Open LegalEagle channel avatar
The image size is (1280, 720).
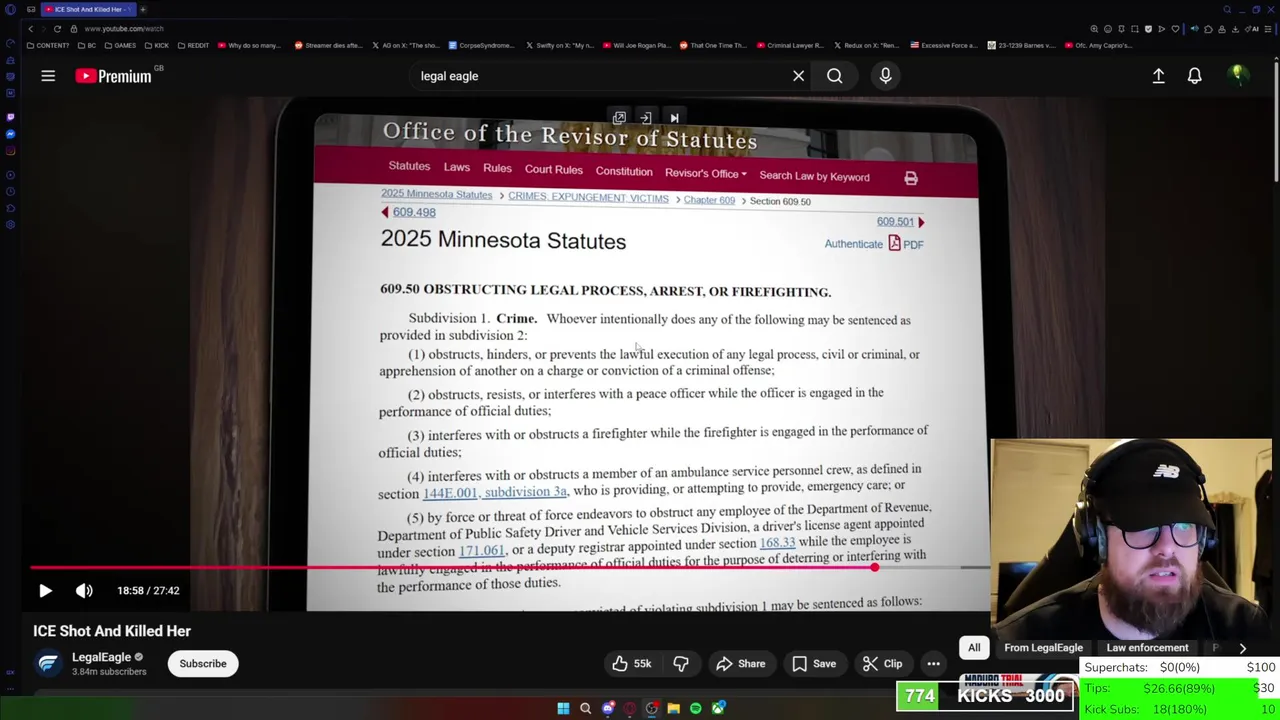pos(48,664)
